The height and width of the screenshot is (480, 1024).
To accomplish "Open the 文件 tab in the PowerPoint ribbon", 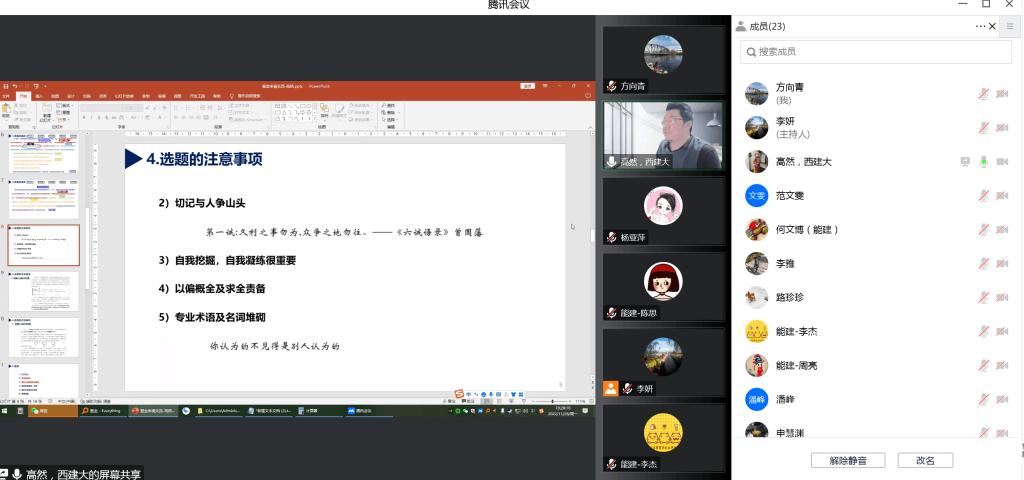I will click(6, 96).
